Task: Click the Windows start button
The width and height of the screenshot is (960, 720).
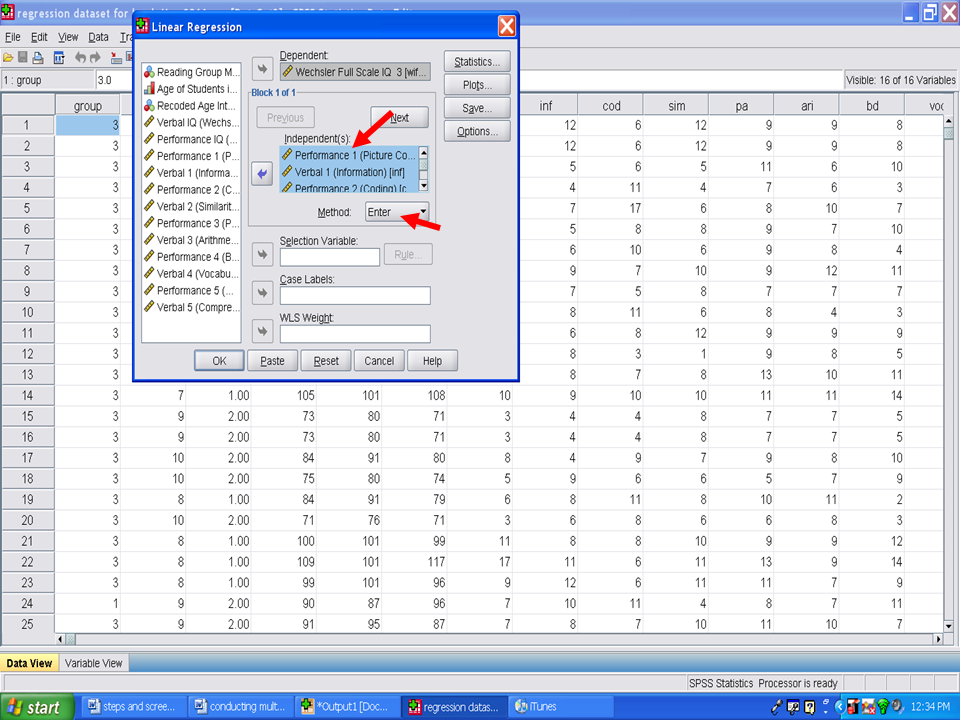Action: 36,707
